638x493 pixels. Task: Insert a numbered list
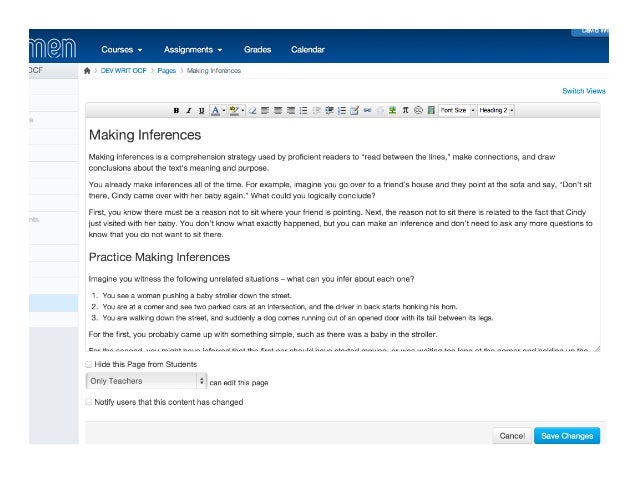(342, 110)
